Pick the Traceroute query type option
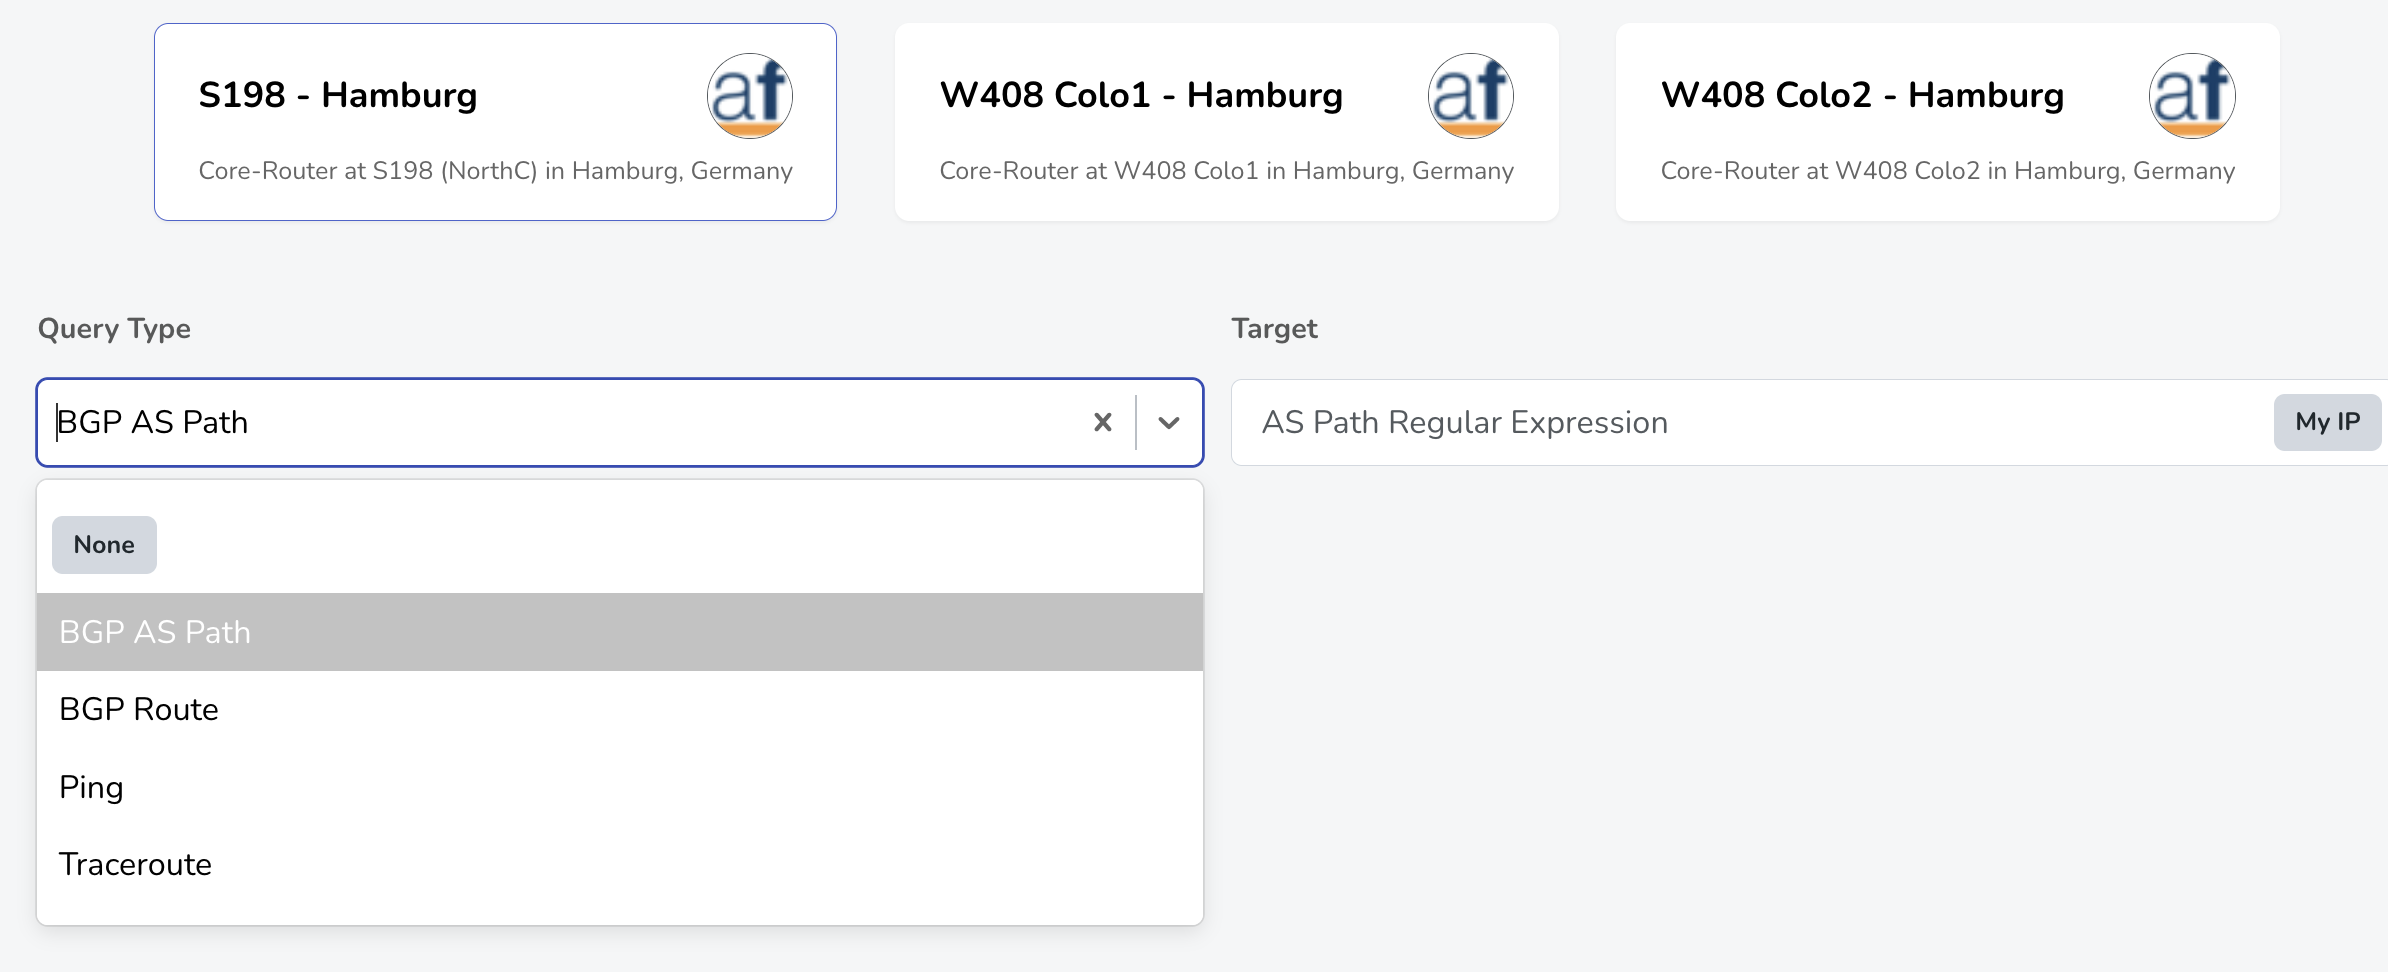Viewport: 2388px width, 972px height. pyautogui.click(x=136, y=864)
